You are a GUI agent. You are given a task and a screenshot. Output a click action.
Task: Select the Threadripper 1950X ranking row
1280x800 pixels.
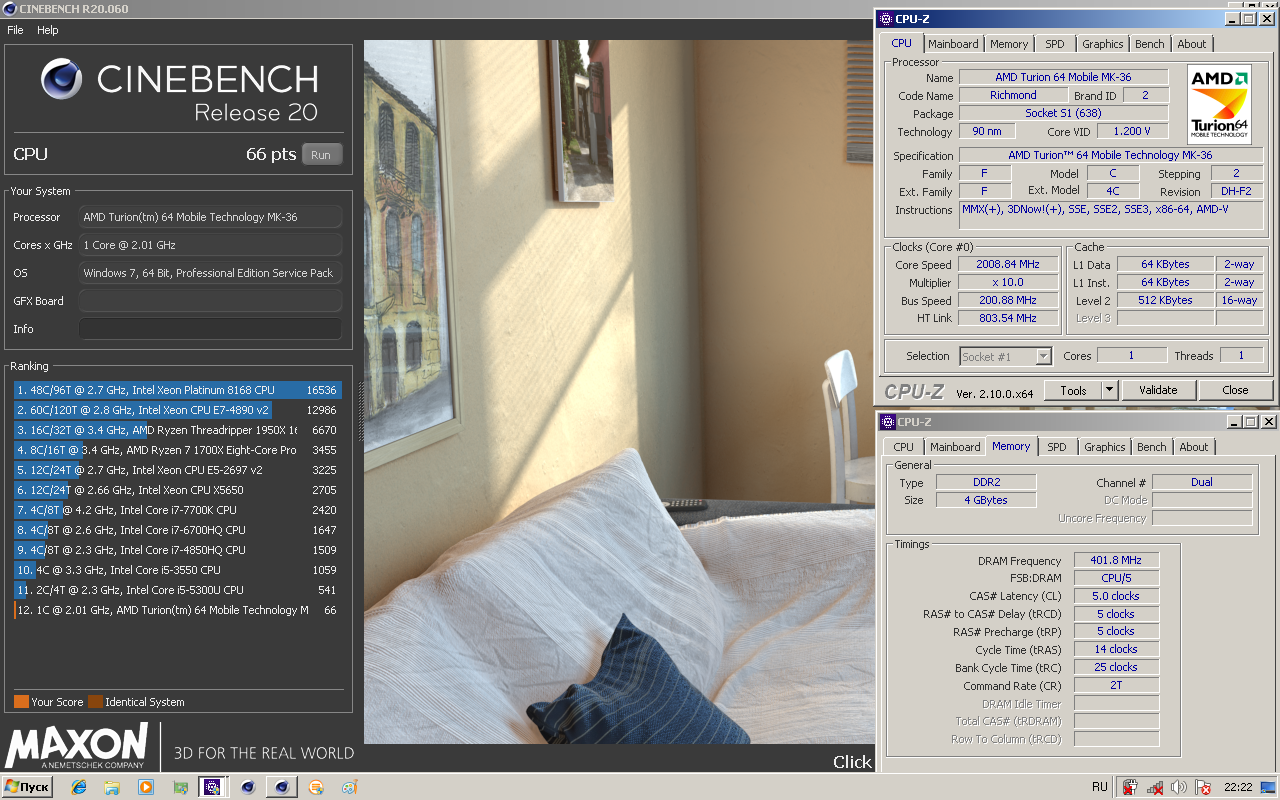tap(177, 430)
